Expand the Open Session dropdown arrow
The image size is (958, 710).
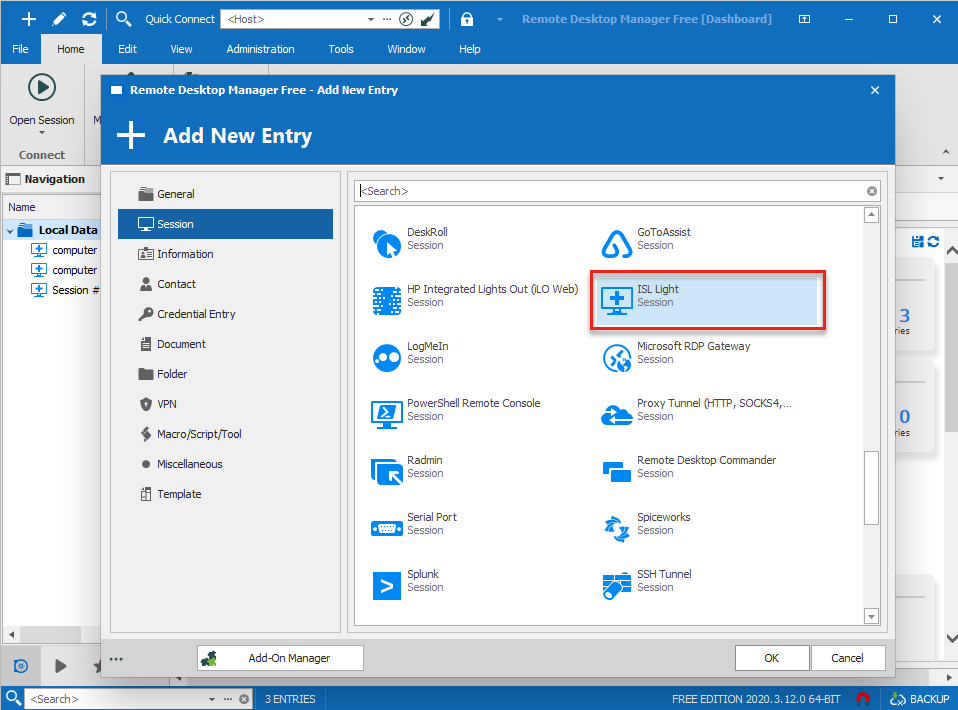(x=42, y=133)
